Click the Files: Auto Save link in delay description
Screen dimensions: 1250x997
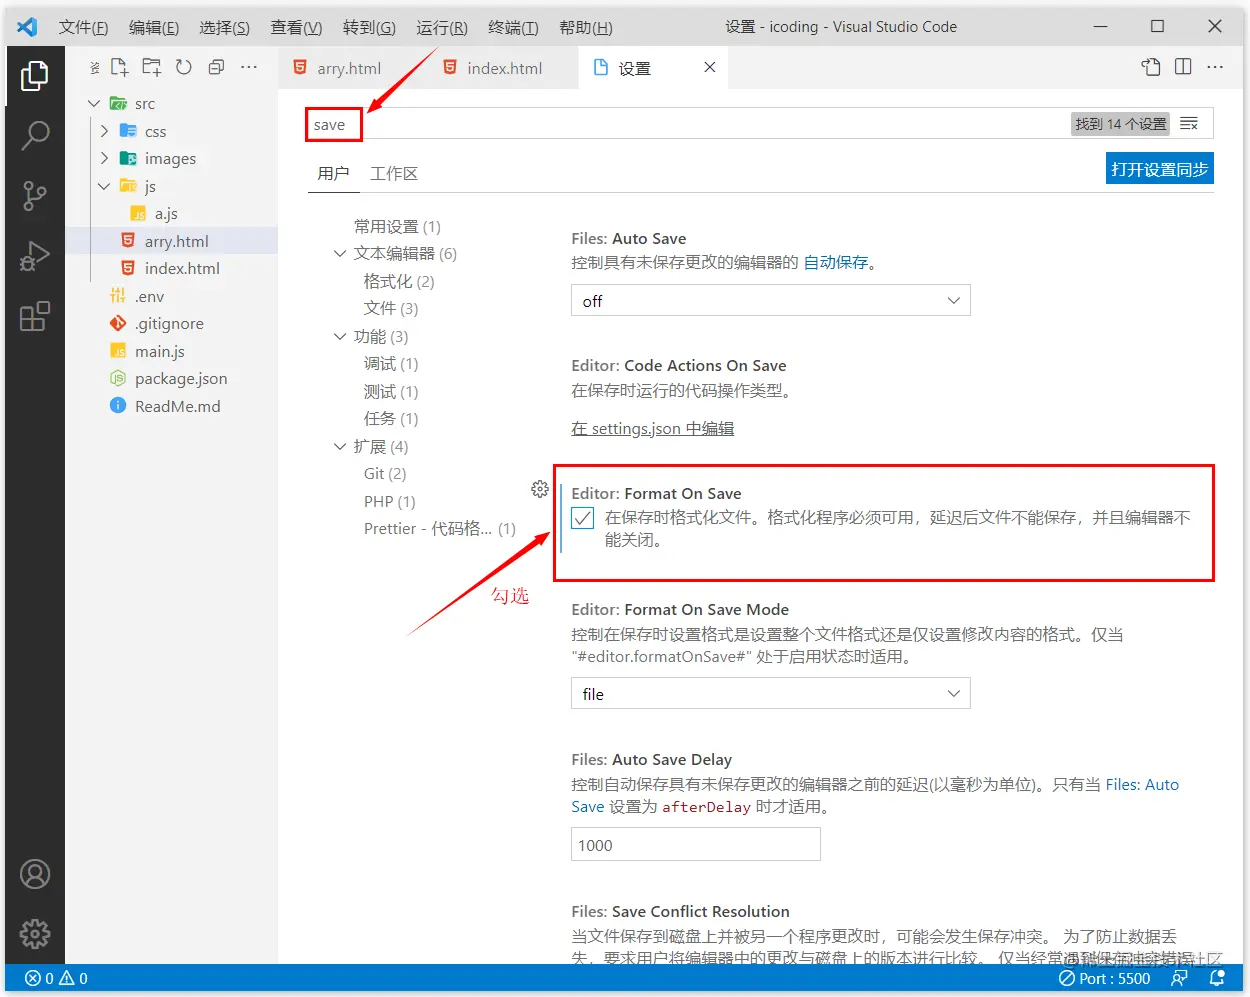tap(1142, 785)
